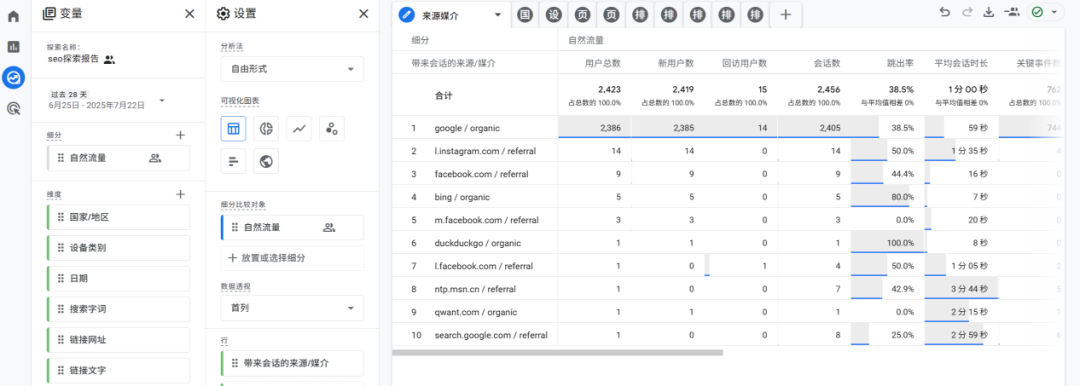
Task: Switch to the 设 tab
Action: [x=553, y=14]
